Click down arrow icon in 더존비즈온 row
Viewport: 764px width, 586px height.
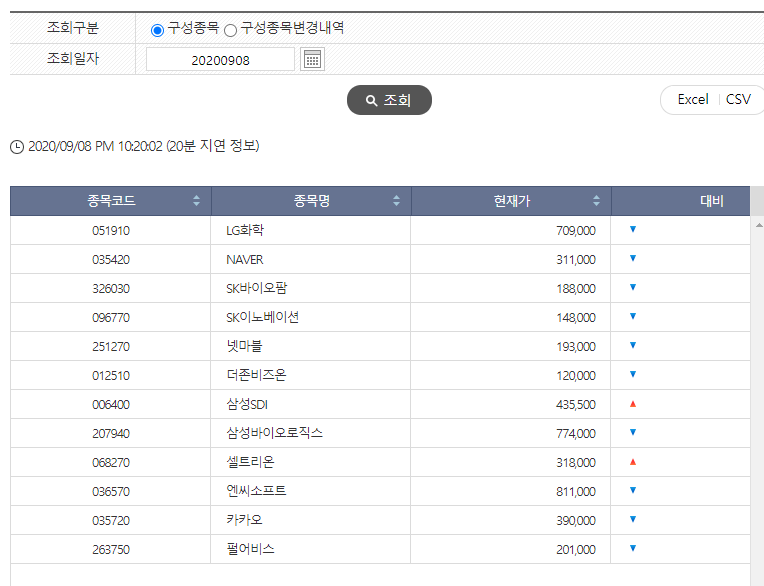click(x=633, y=374)
